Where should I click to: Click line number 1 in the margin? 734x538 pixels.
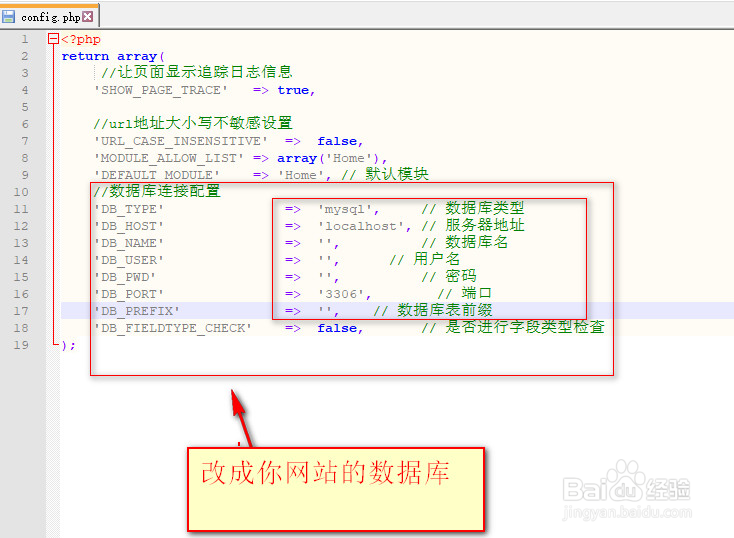[x=24, y=39]
